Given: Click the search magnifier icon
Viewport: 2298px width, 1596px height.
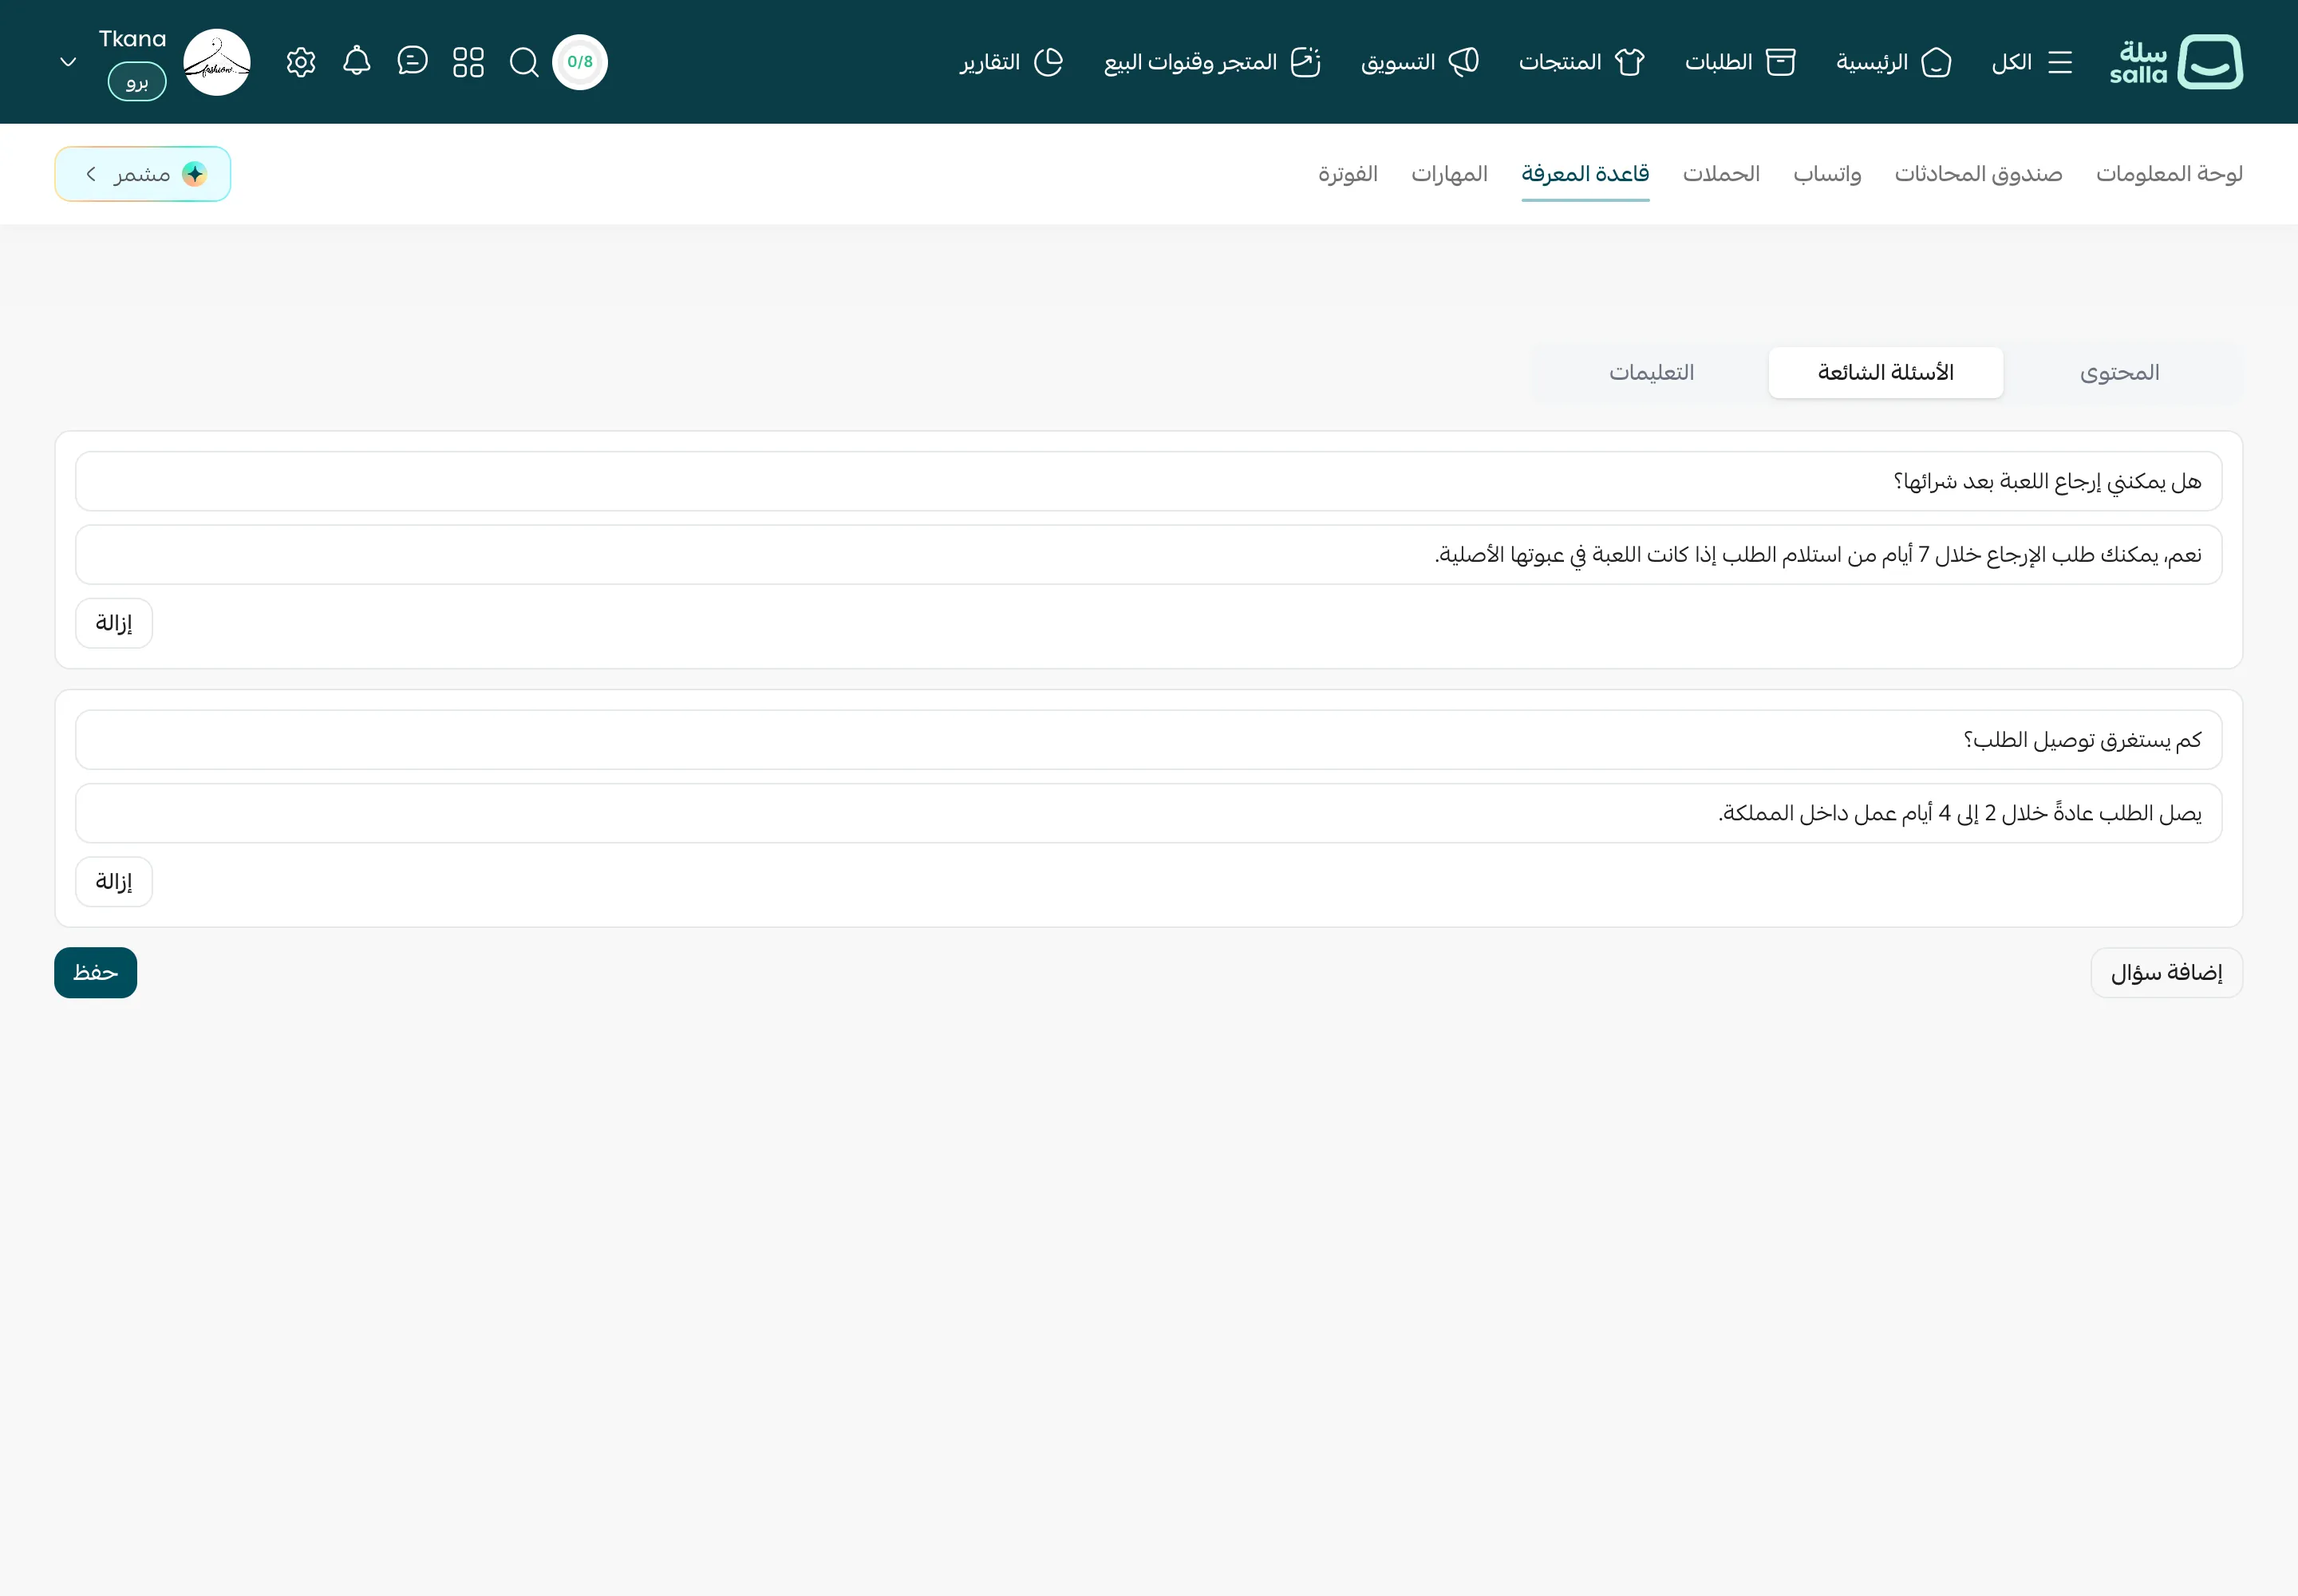Looking at the screenshot, I should coord(524,62).
